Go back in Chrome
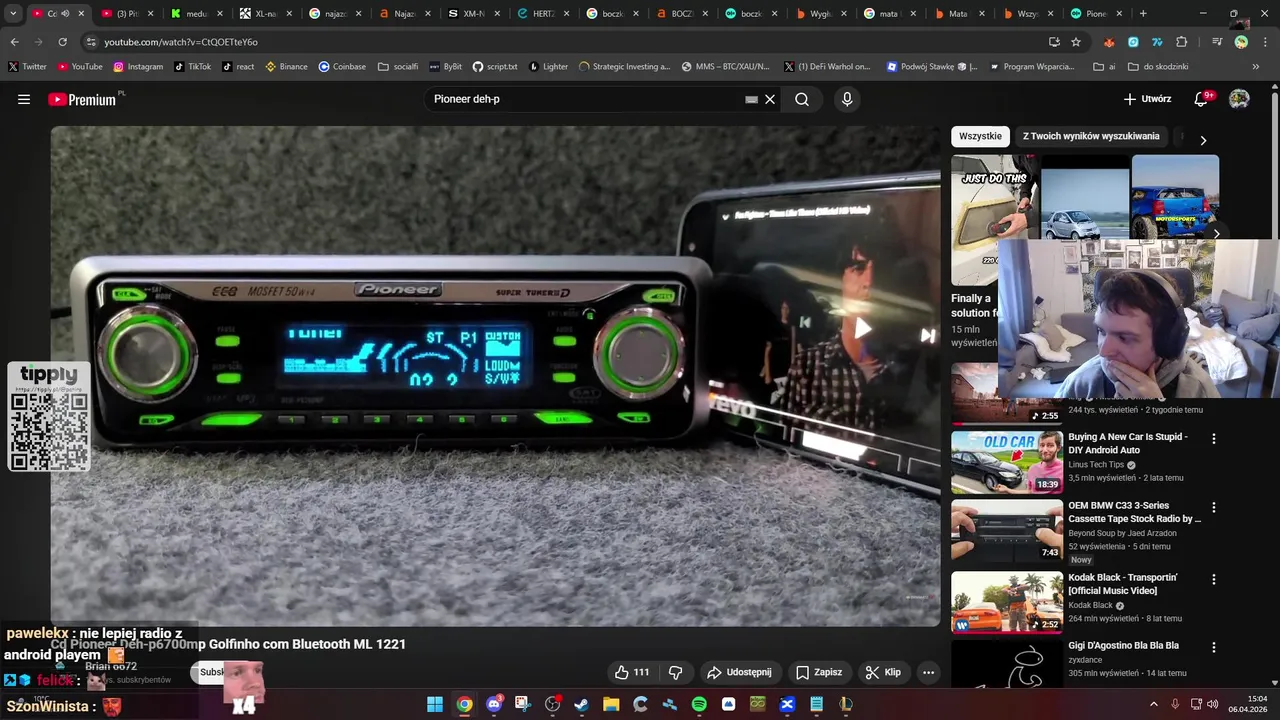1280x720 pixels. (x=14, y=42)
